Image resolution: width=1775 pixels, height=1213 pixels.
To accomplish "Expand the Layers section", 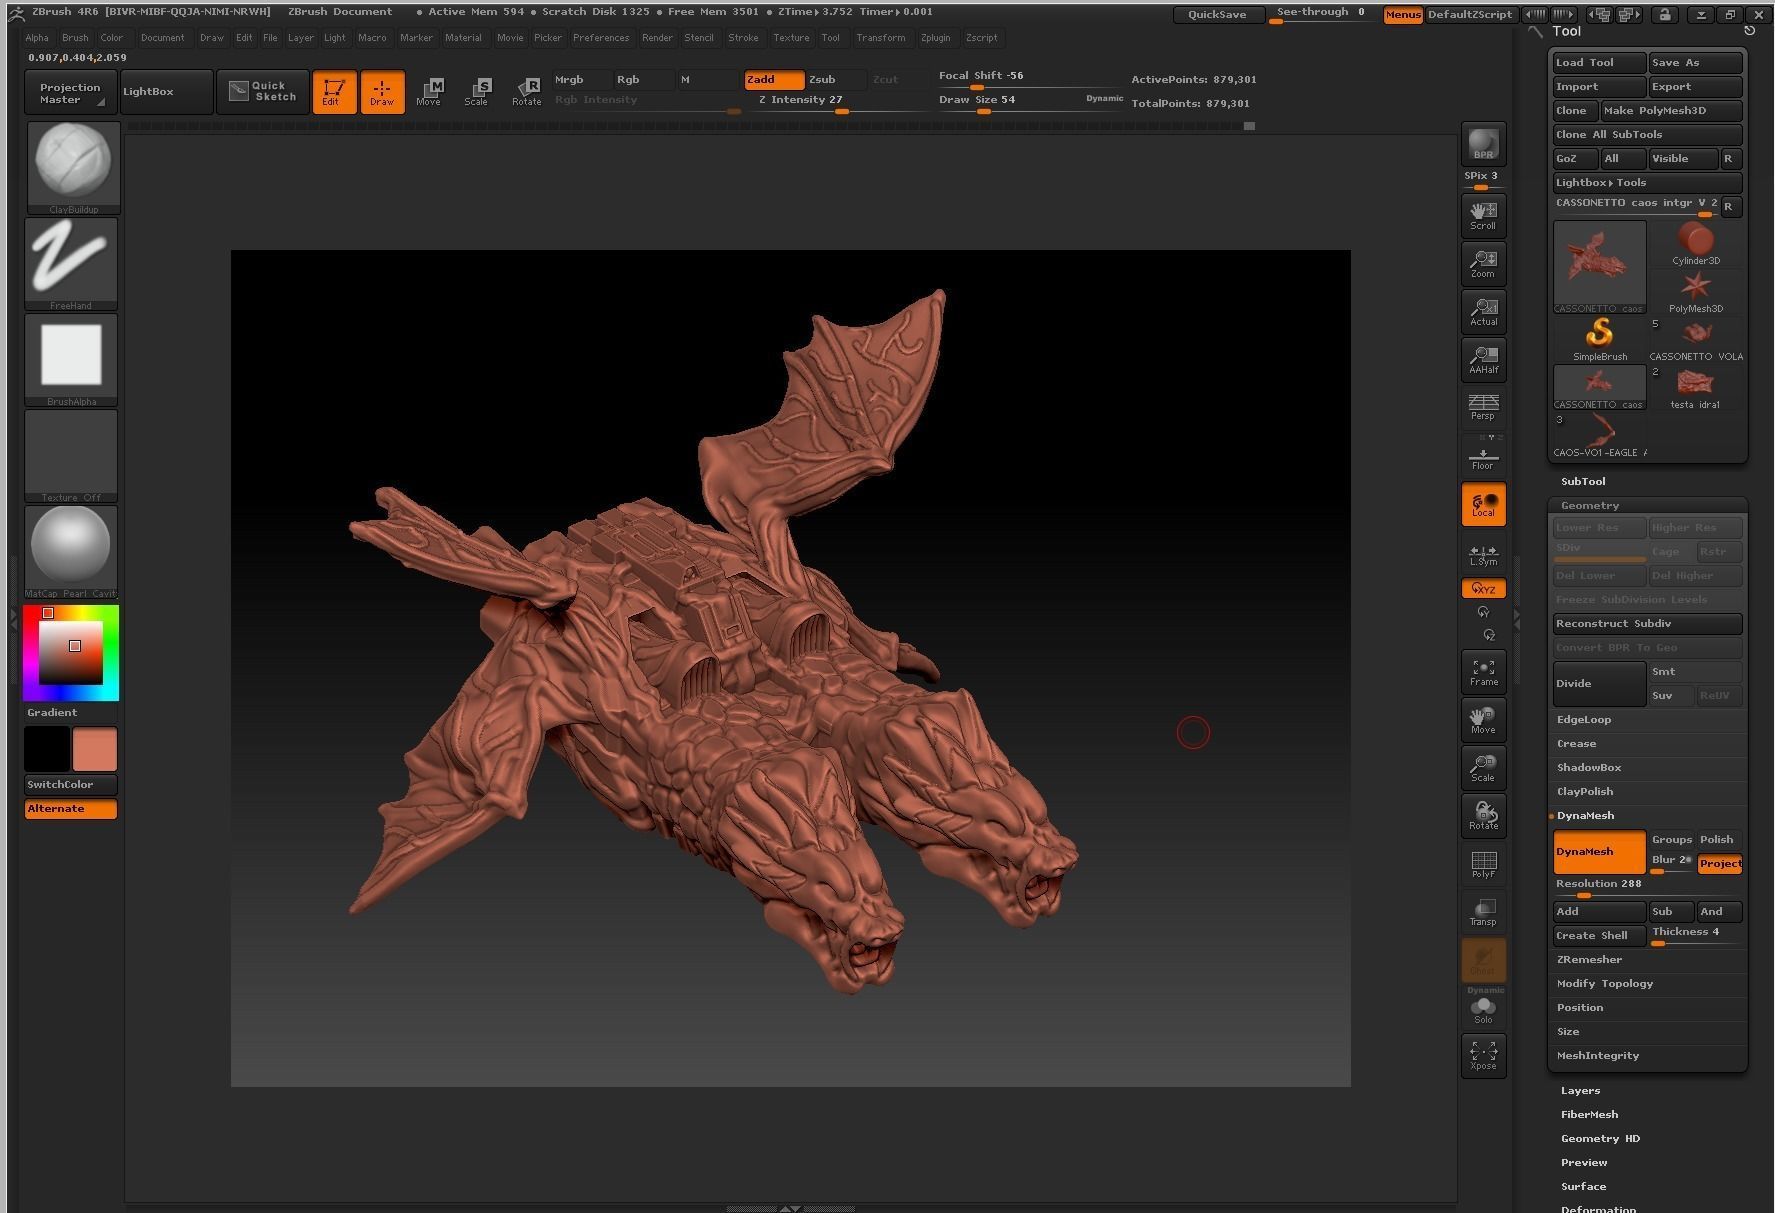I will pos(1580,1090).
